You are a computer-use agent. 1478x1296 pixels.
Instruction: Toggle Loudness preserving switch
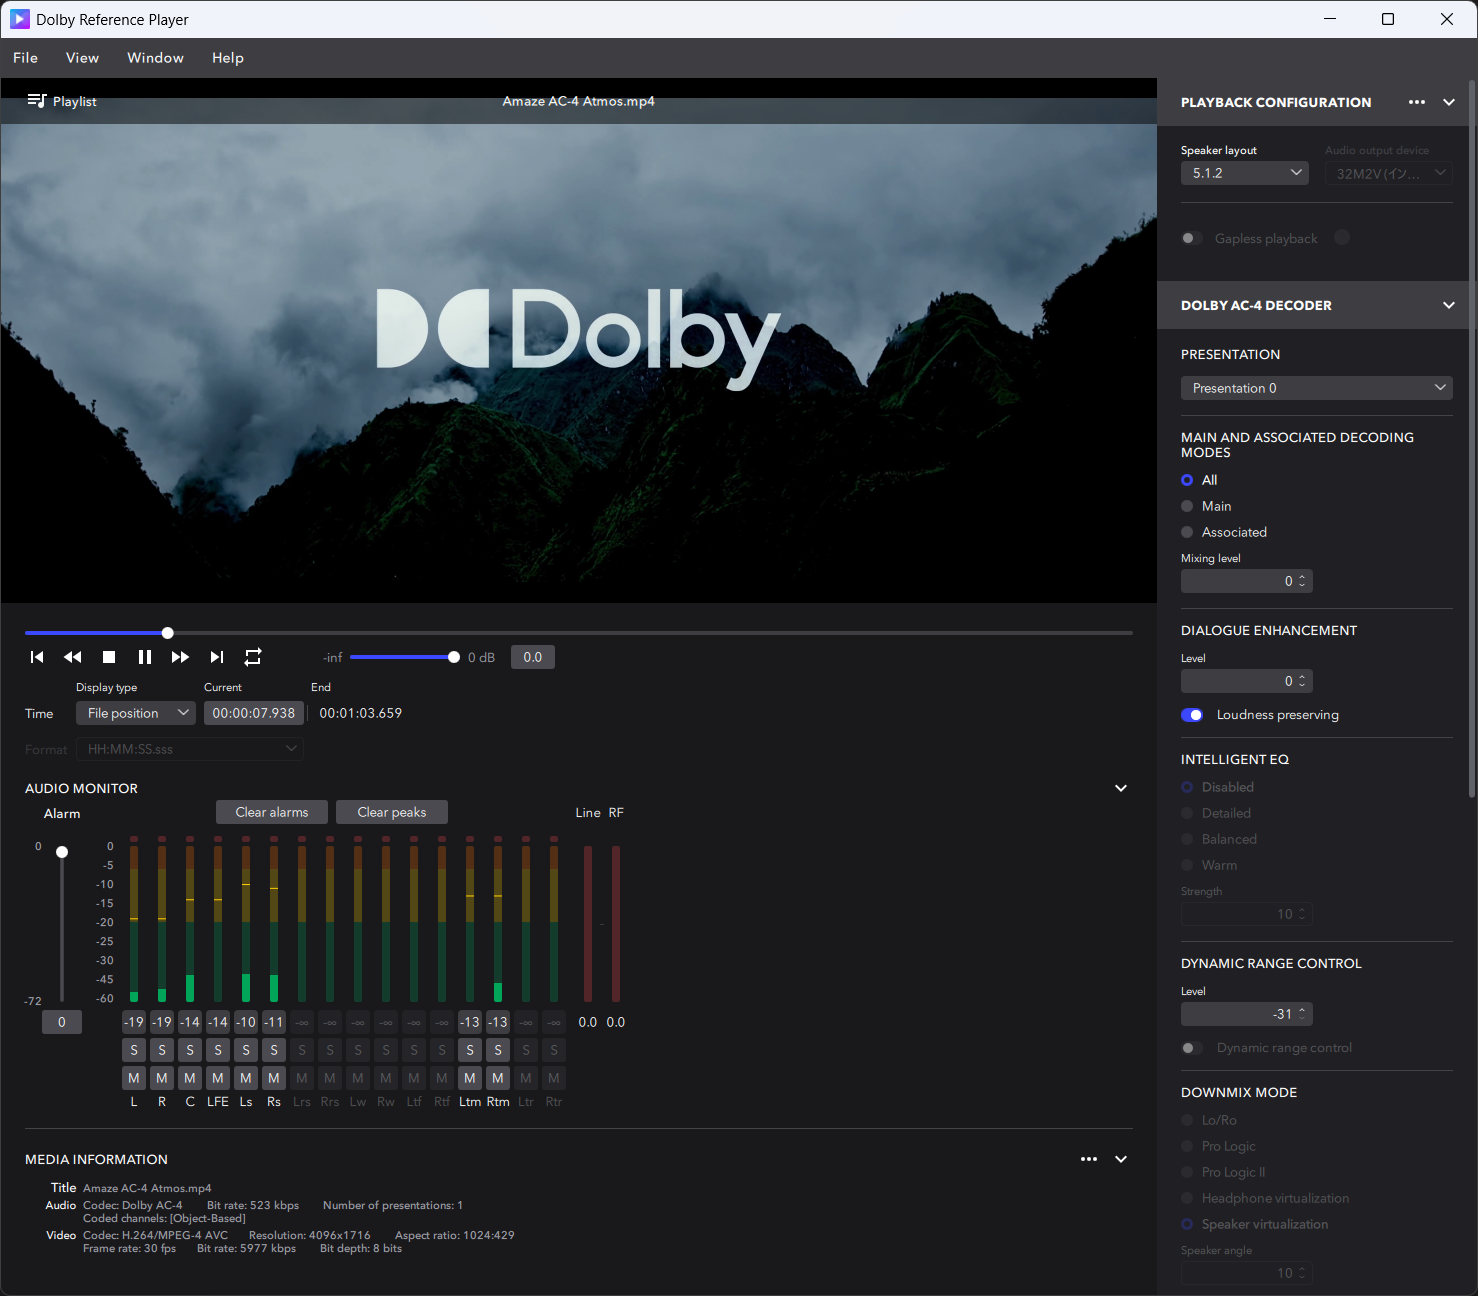1192,715
